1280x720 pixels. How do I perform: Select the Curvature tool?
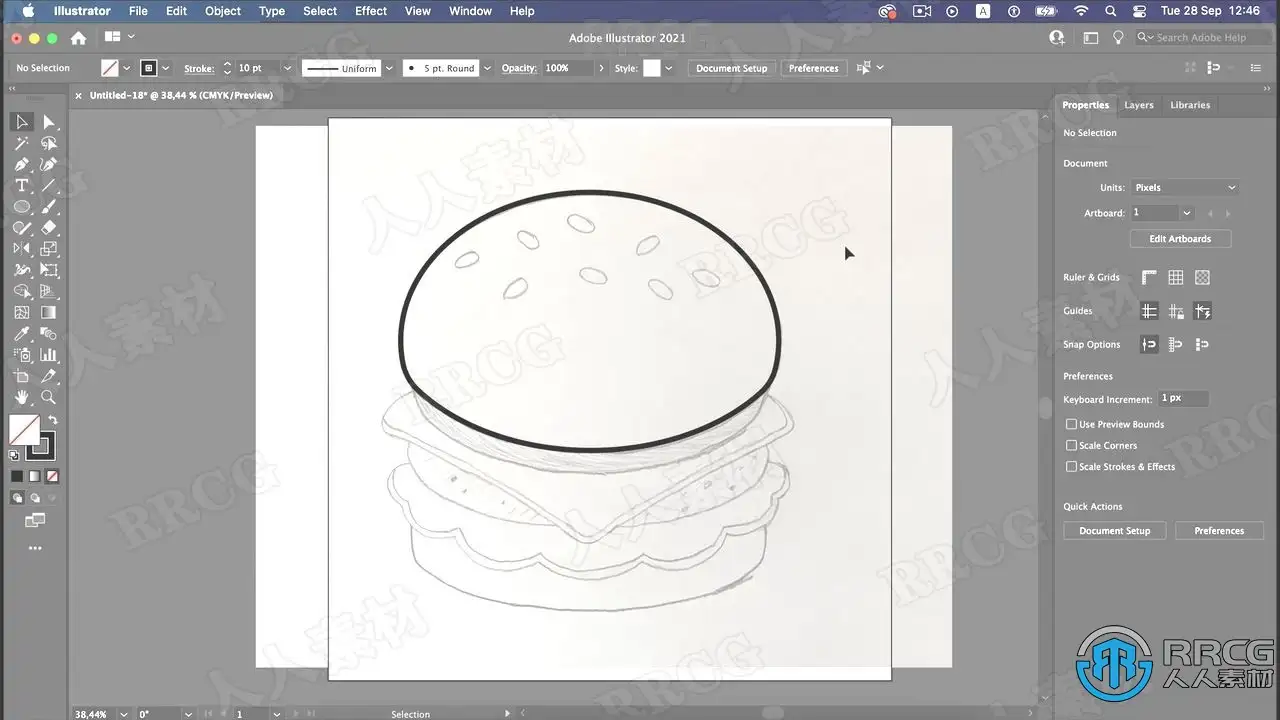(48, 165)
